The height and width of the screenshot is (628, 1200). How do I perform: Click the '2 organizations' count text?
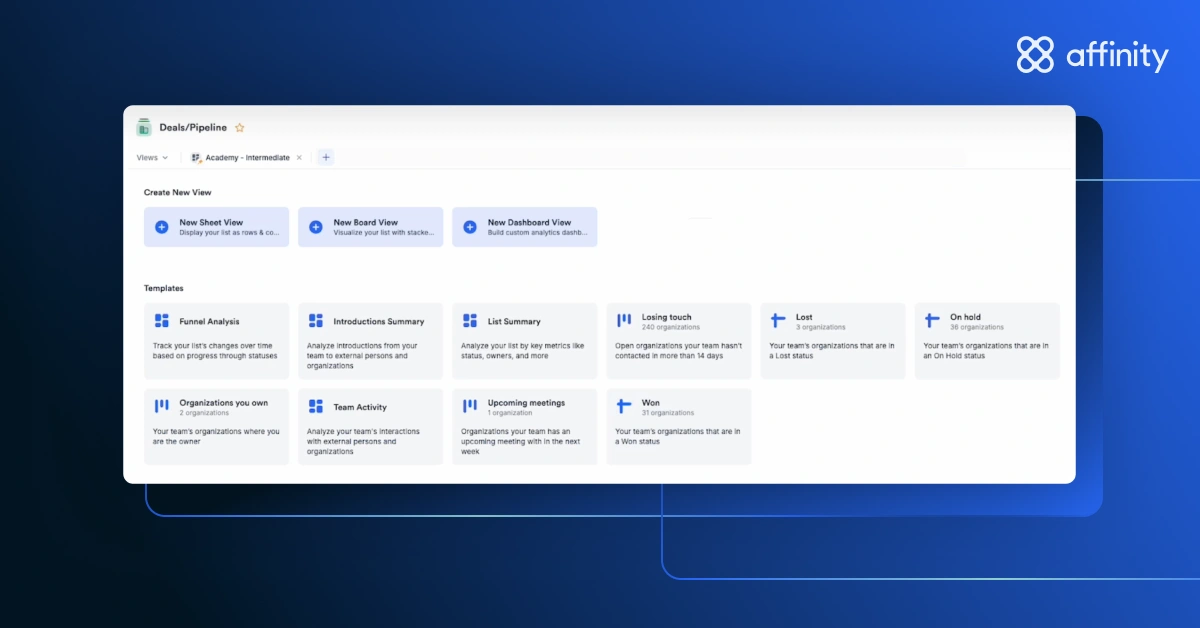(205, 413)
